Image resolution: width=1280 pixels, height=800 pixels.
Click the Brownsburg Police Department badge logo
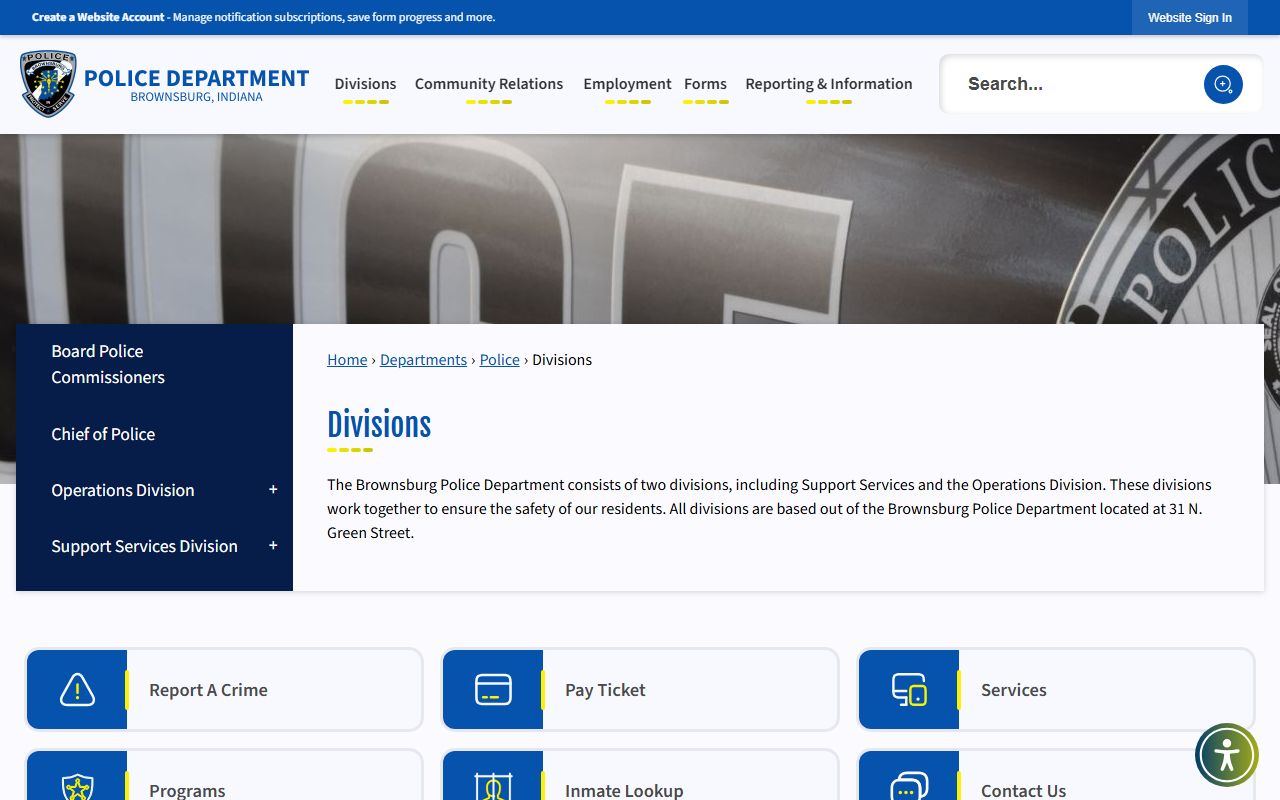[48, 84]
